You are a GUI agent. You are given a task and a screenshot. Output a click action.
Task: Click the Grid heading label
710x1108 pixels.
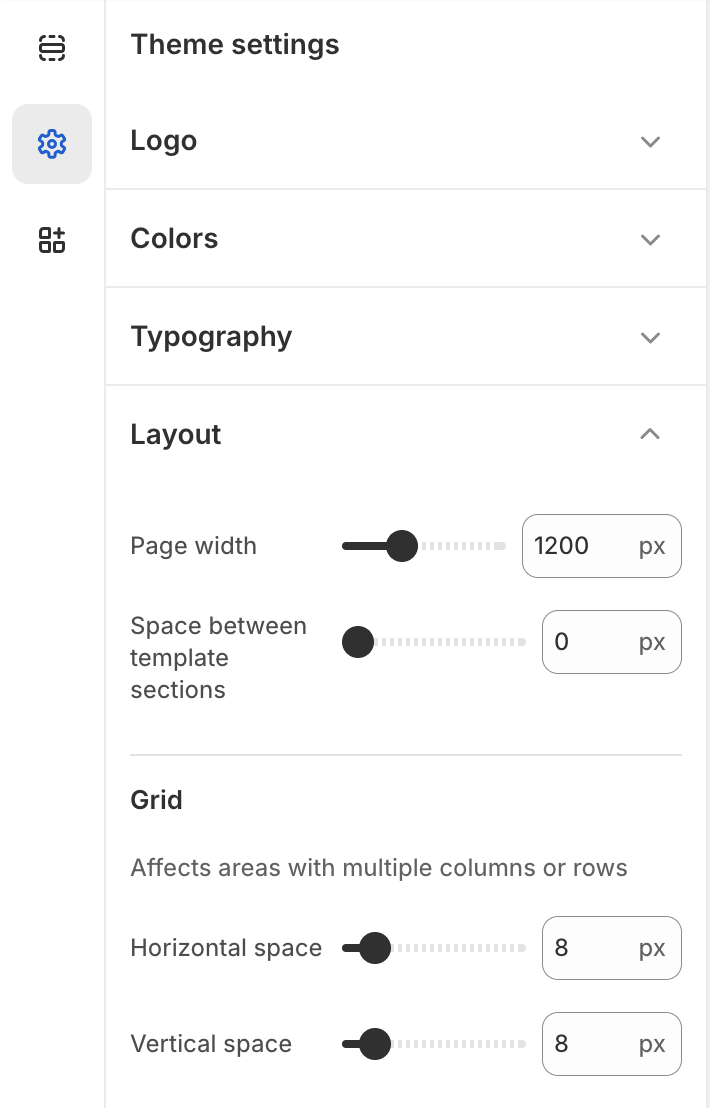(x=156, y=800)
